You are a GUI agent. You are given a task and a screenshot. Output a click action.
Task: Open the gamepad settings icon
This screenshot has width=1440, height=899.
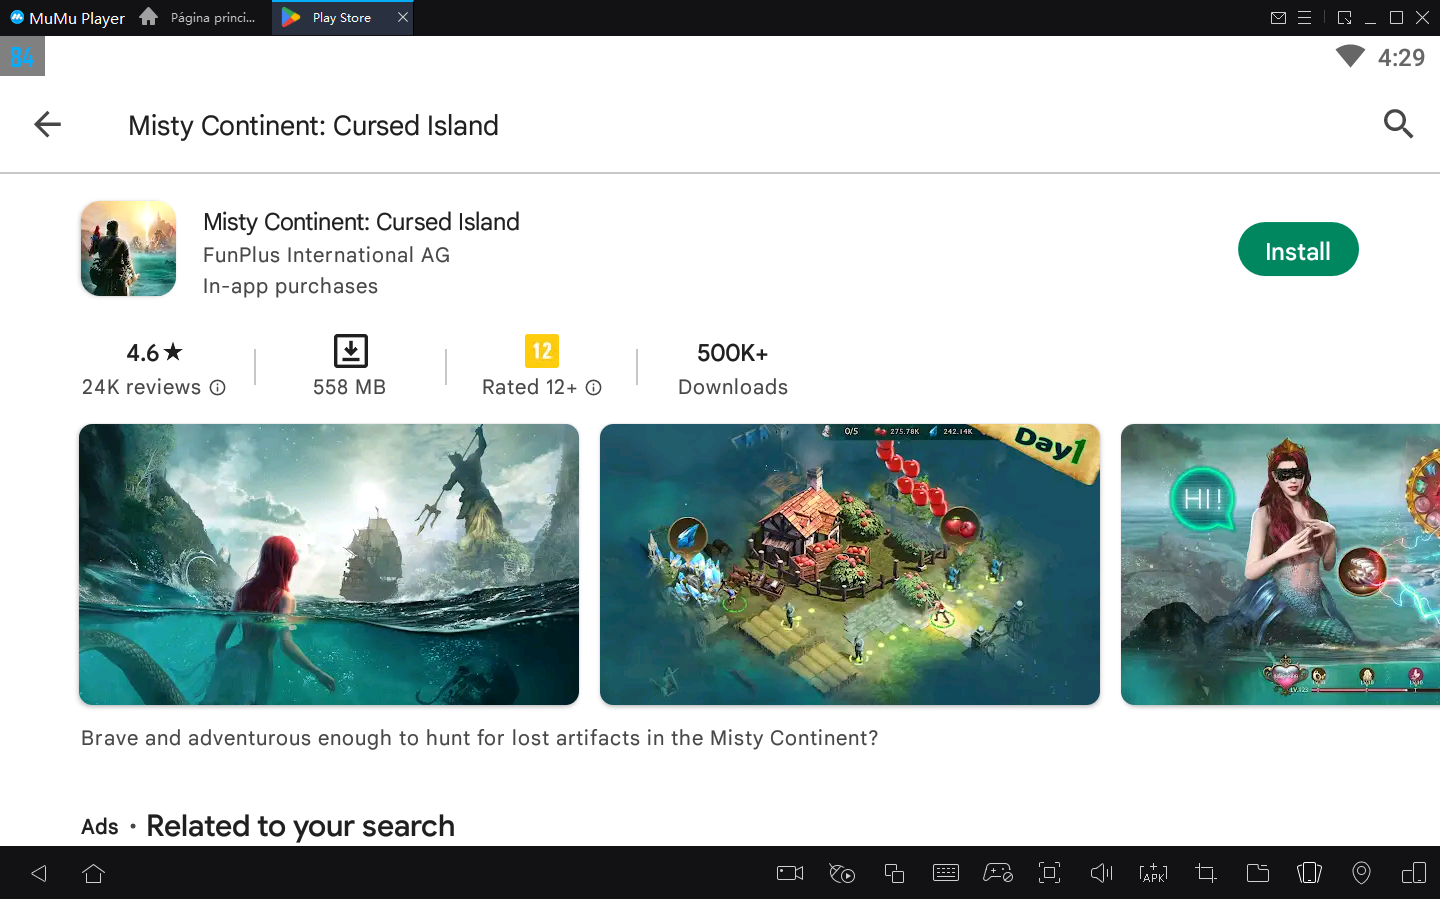[998, 873]
